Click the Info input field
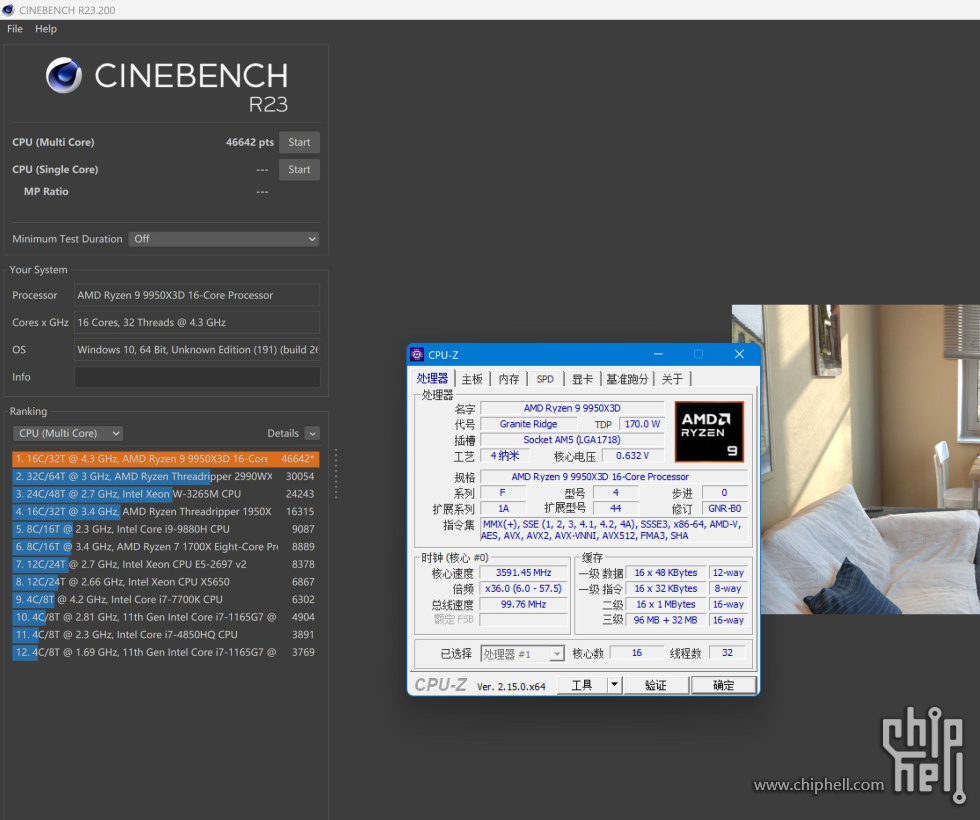Screen dimensions: 980x820 [197, 377]
